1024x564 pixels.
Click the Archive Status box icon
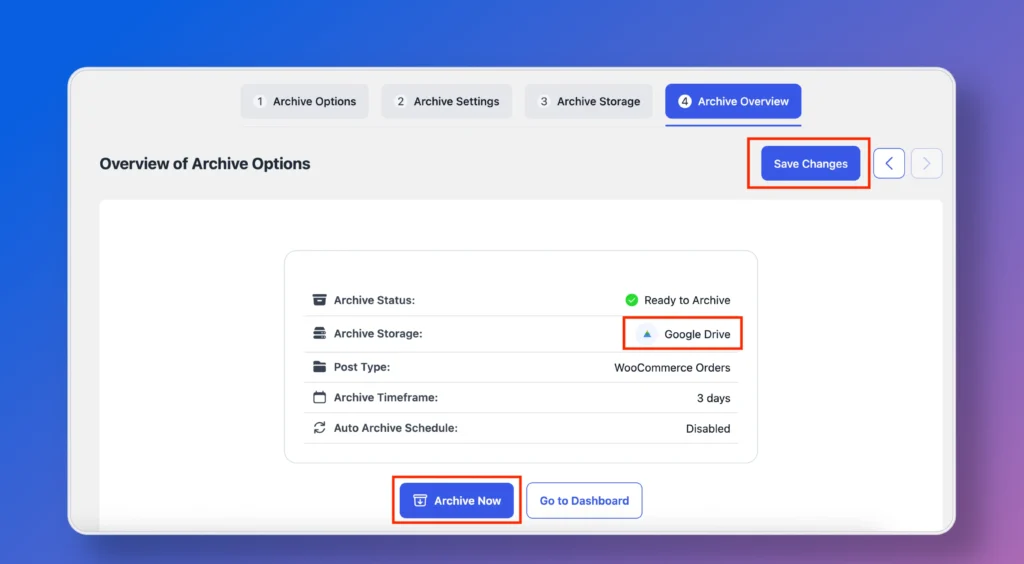pyautogui.click(x=319, y=300)
